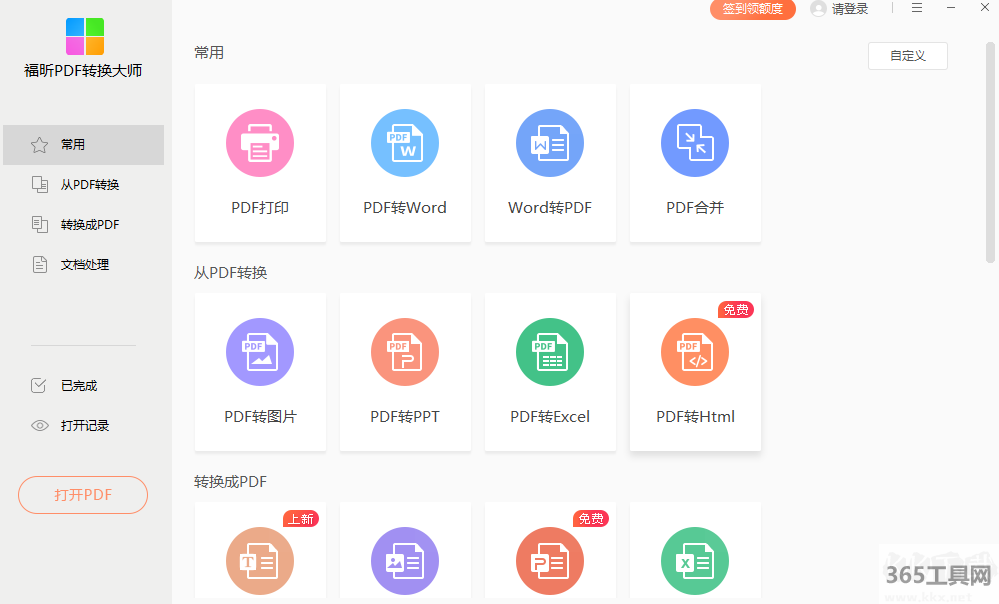Open the red PPT-to-PDF icon marked 免费

point(550,561)
